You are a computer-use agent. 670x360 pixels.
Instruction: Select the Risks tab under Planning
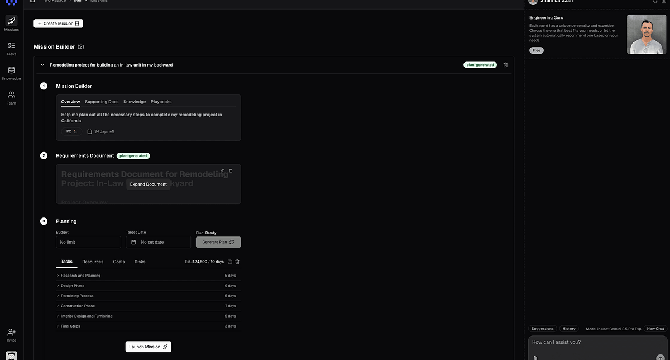(x=140, y=261)
